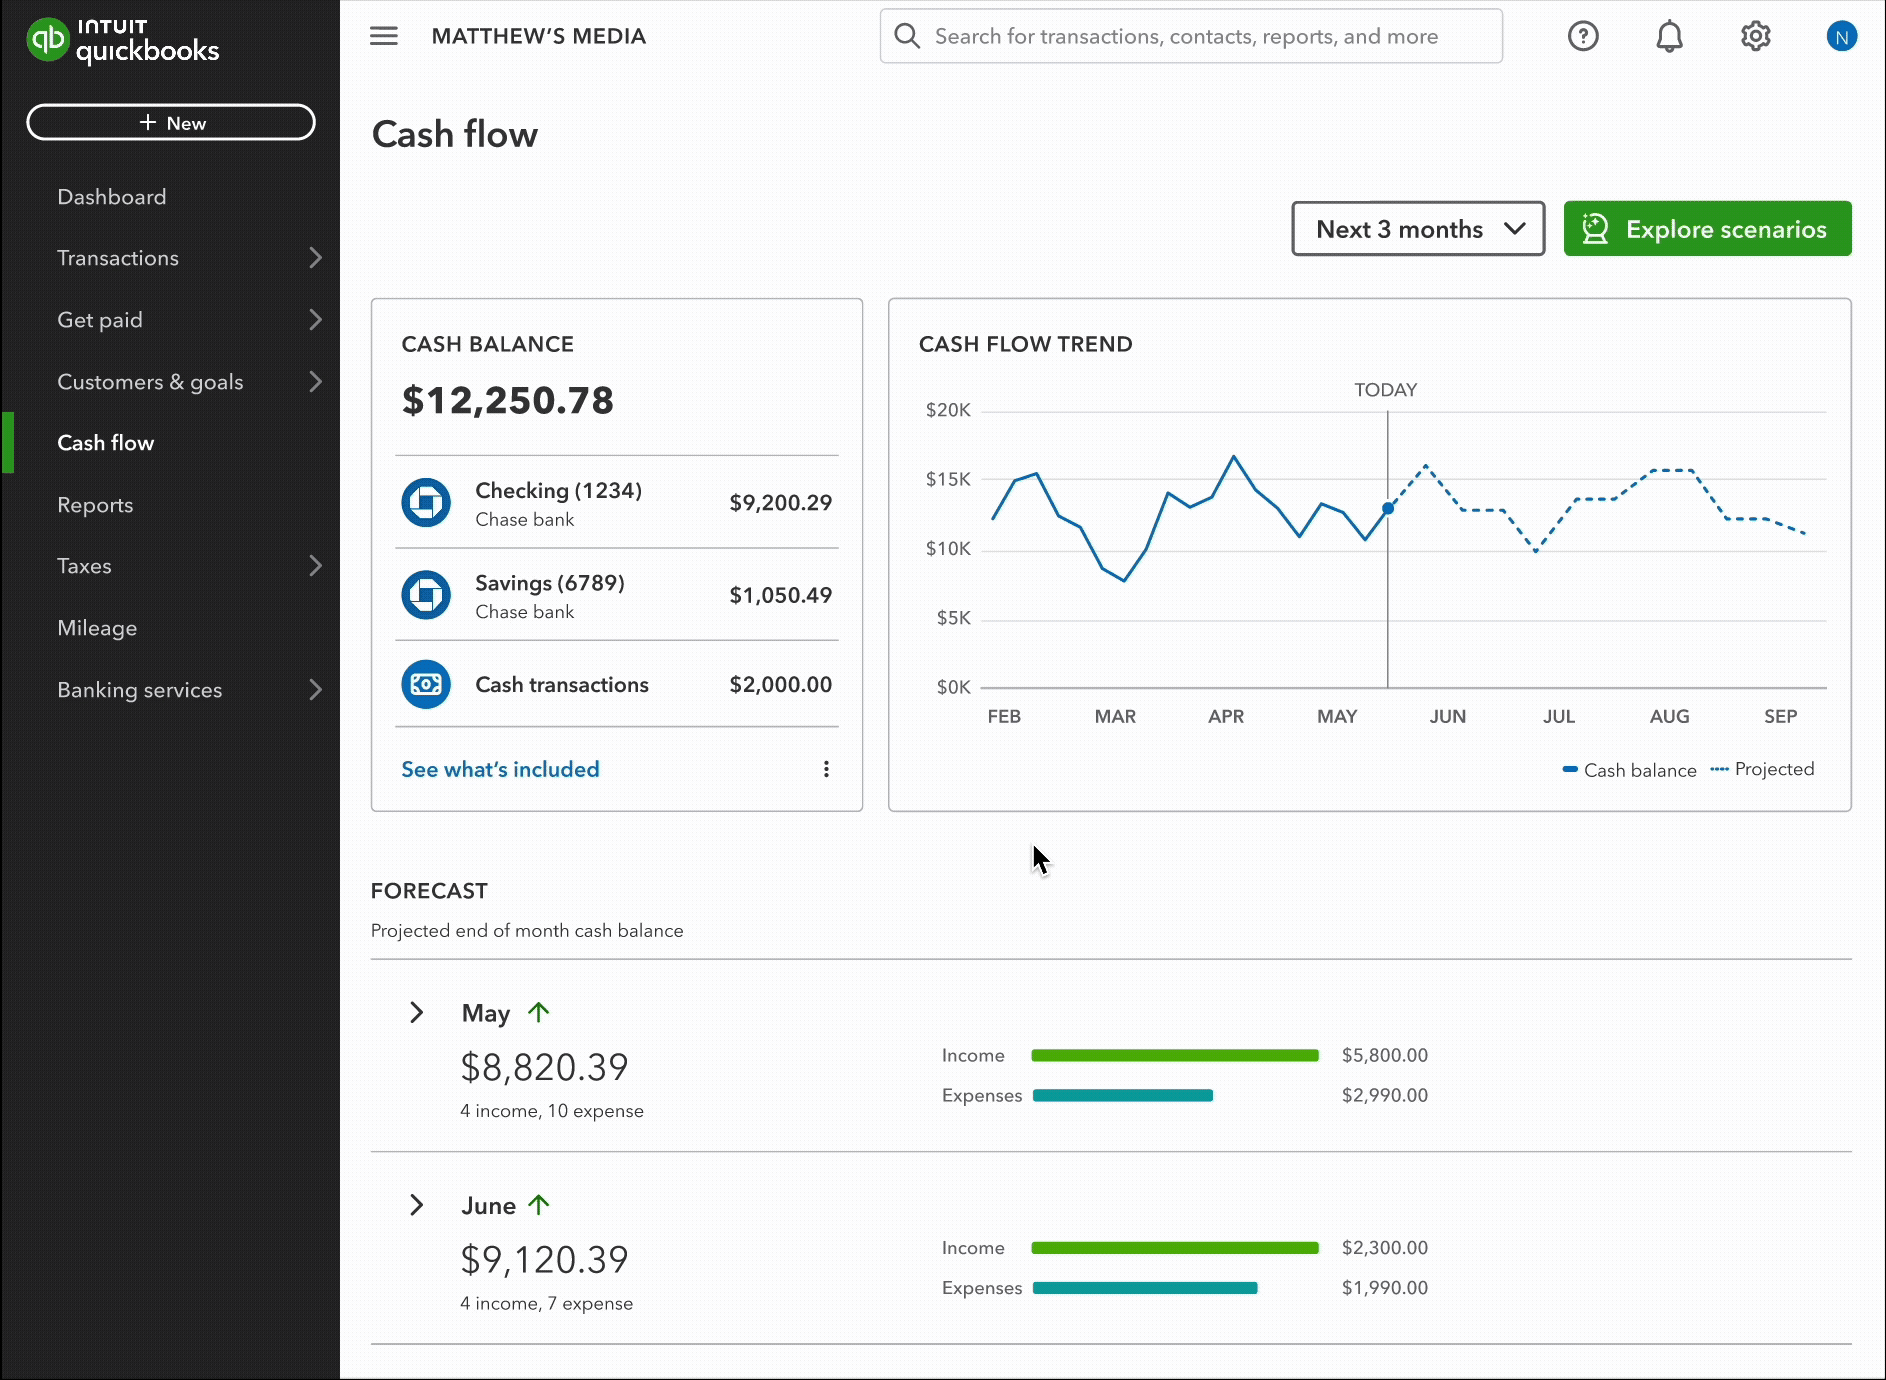Screen dimensions: 1886x1380
Task: Open the user profile avatar N
Action: click(1841, 36)
